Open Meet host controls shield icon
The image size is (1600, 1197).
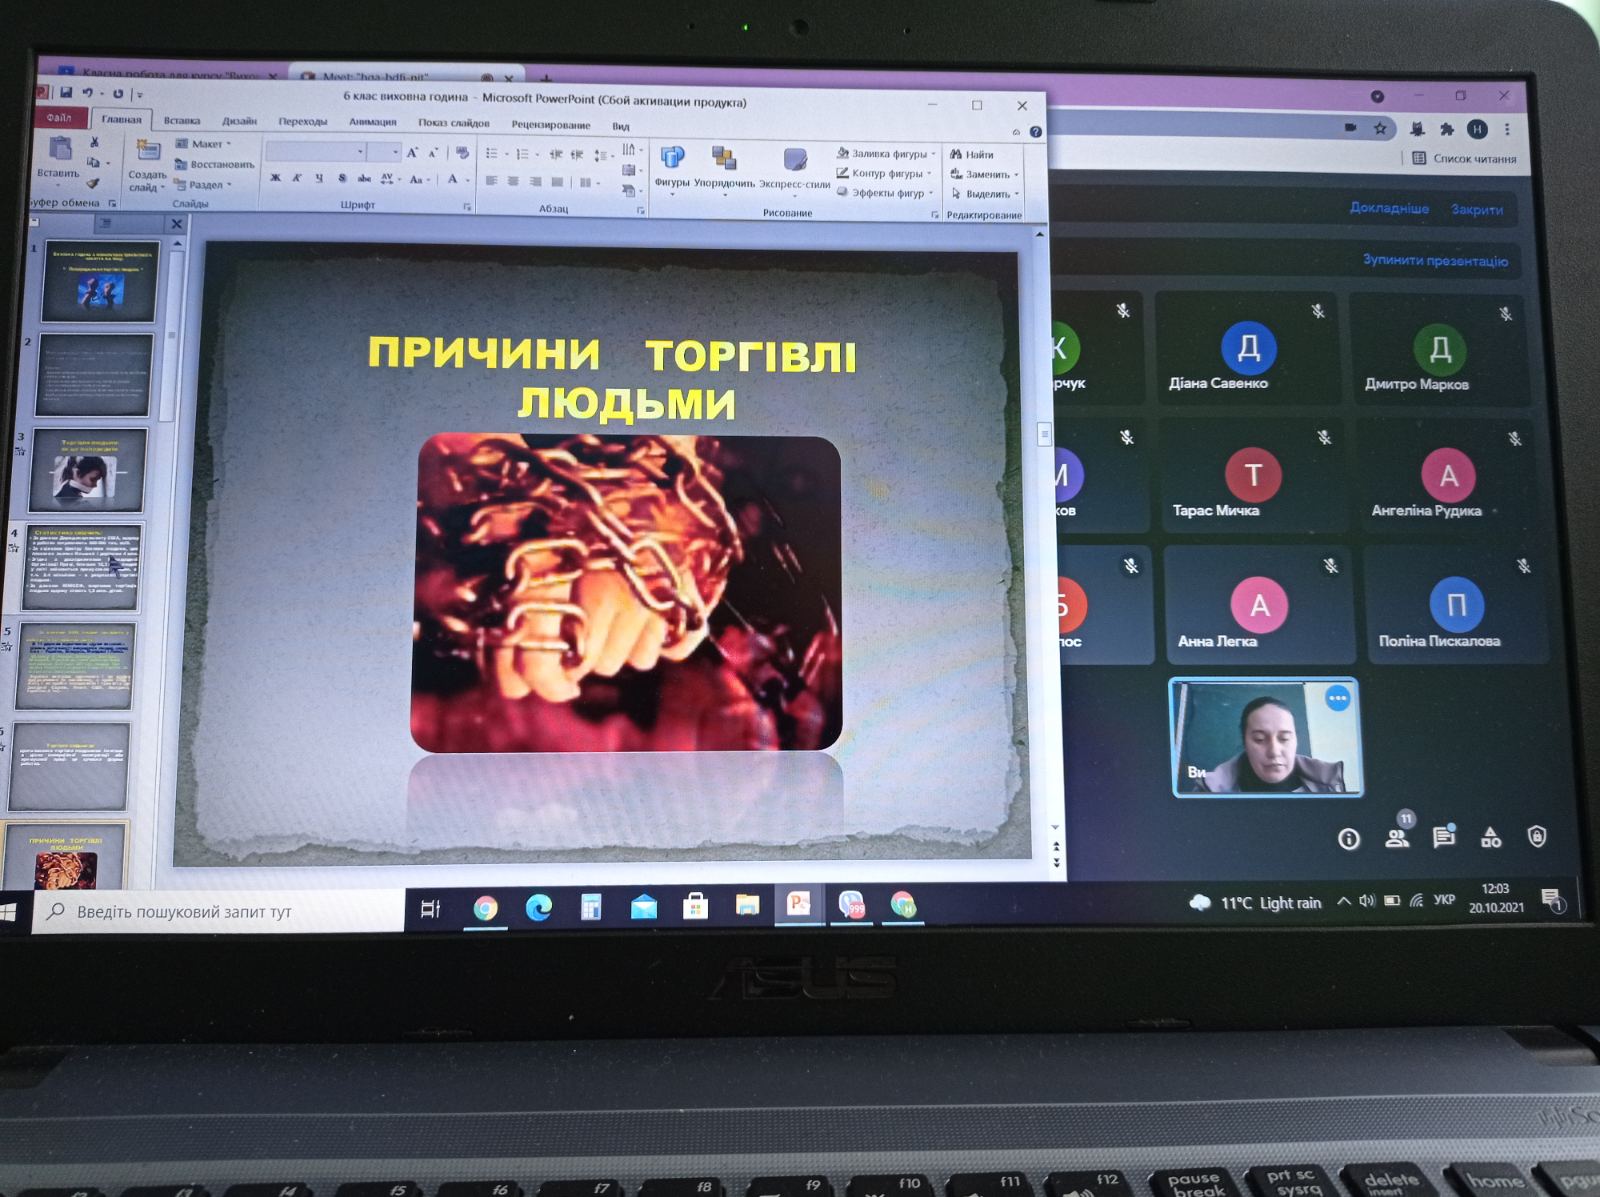point(1537,836)
